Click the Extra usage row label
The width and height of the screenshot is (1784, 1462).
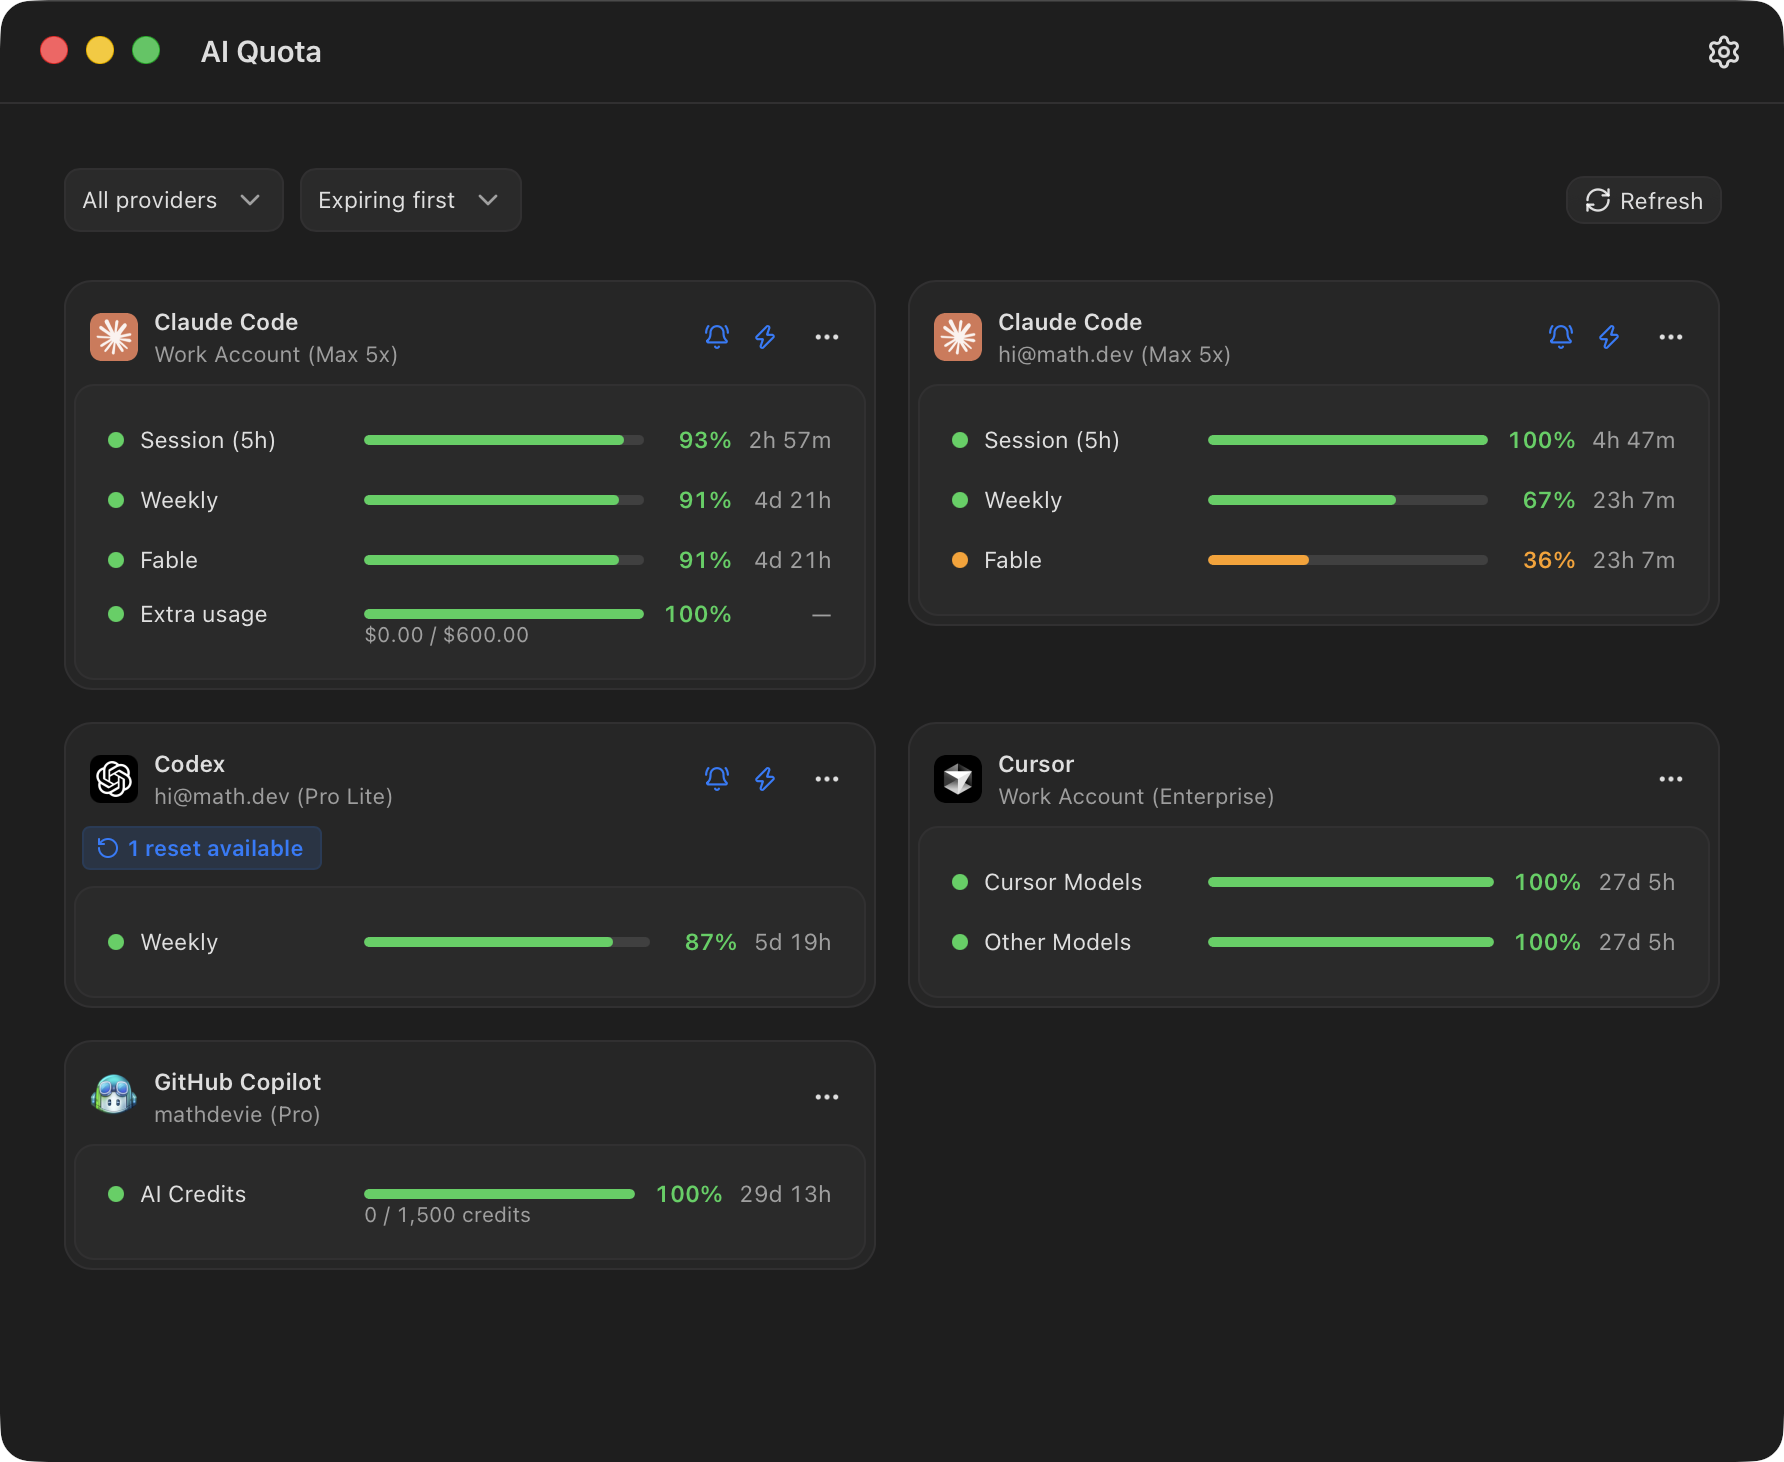(x=204, y=614)
